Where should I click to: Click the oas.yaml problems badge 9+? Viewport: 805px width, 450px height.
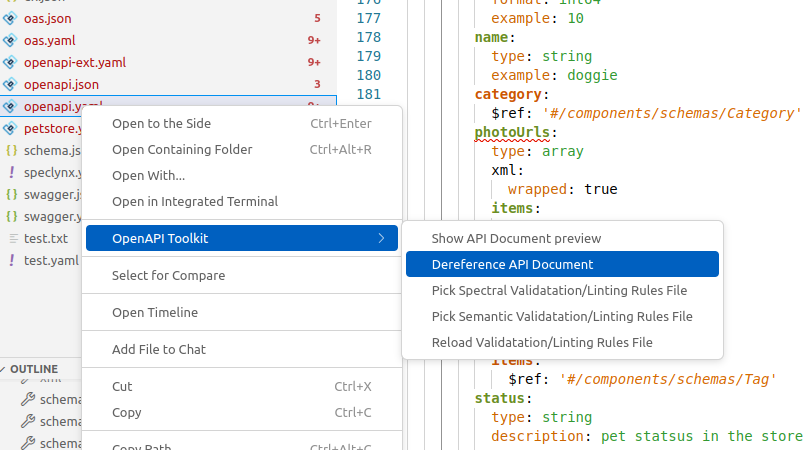pos(314,40)
